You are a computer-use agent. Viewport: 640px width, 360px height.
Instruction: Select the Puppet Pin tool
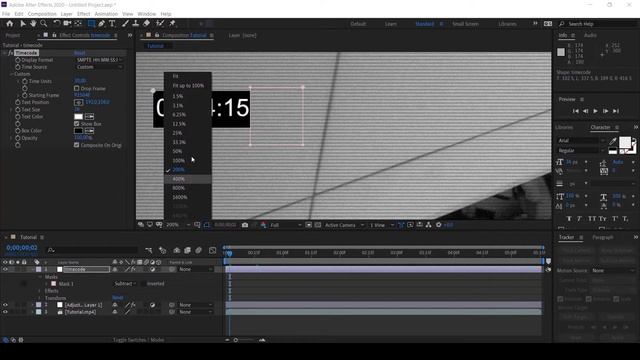tap(172, 24)
